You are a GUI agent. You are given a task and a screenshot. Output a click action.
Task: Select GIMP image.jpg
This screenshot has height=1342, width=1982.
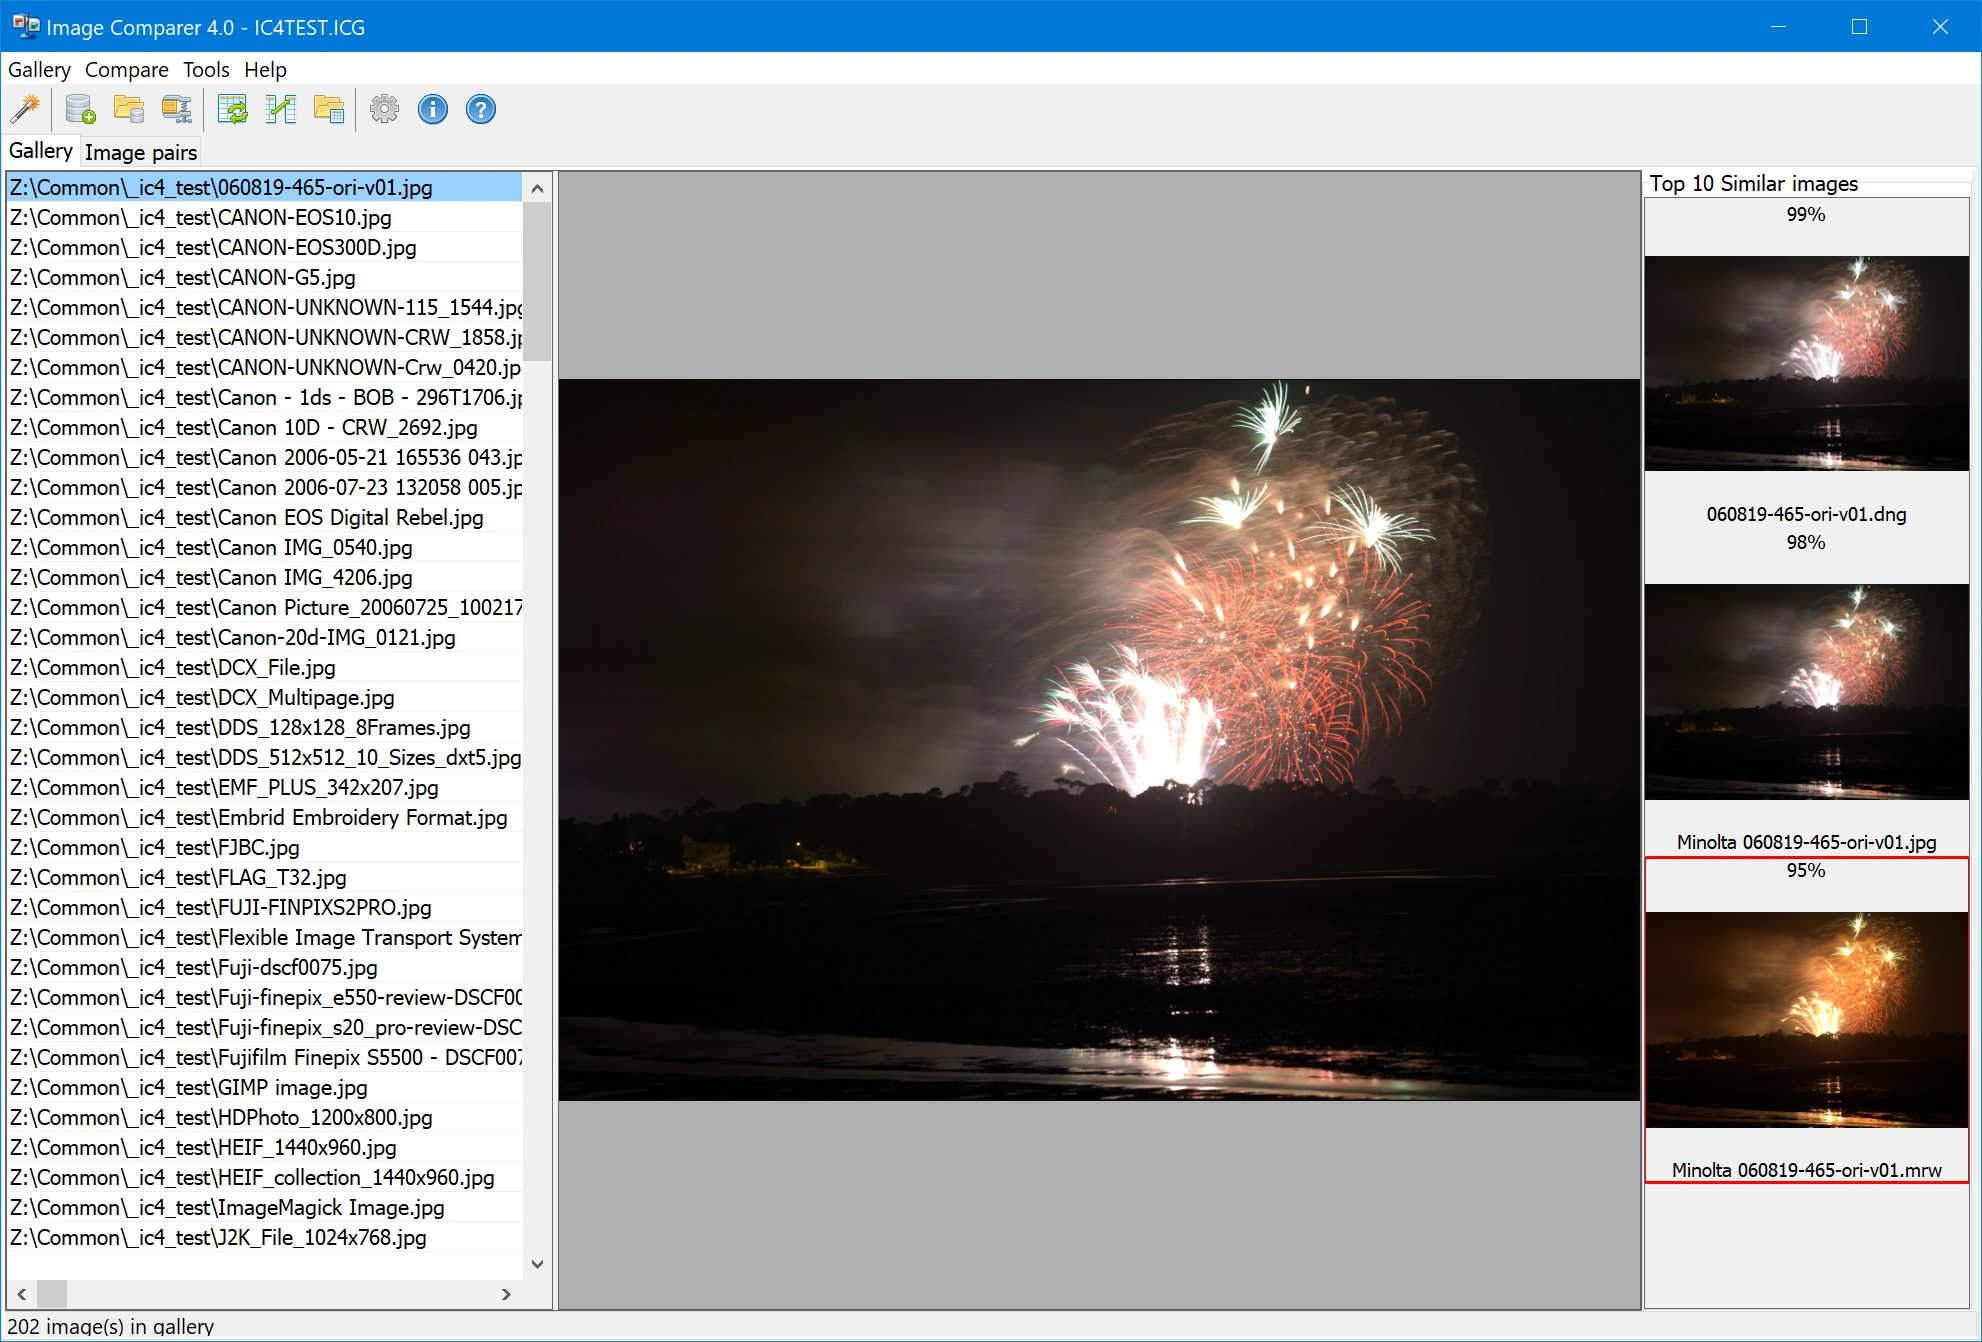pos(264,1087)
